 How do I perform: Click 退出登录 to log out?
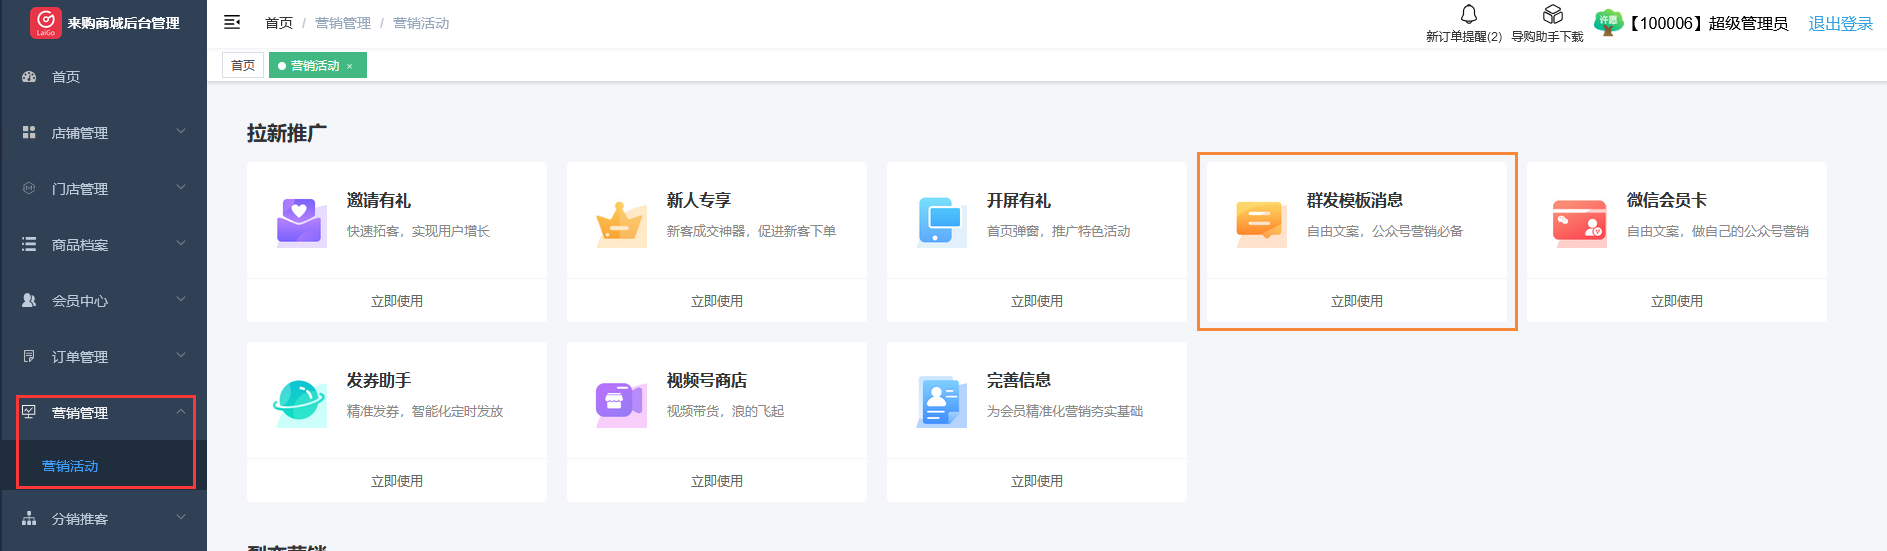[1840, 23]
